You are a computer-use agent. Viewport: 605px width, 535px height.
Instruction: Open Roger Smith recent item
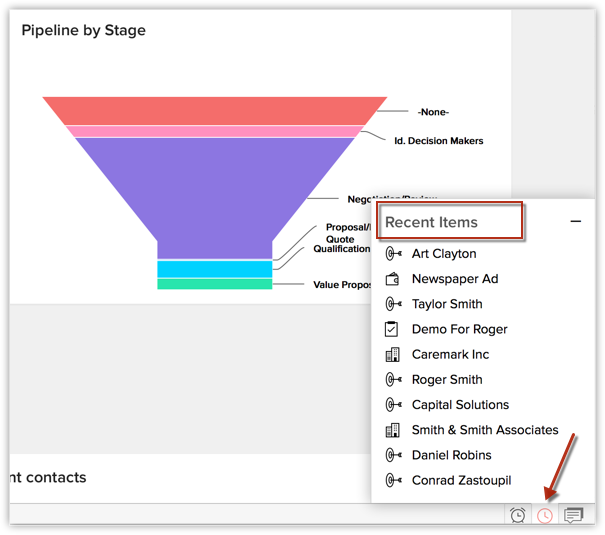point(447,380)
